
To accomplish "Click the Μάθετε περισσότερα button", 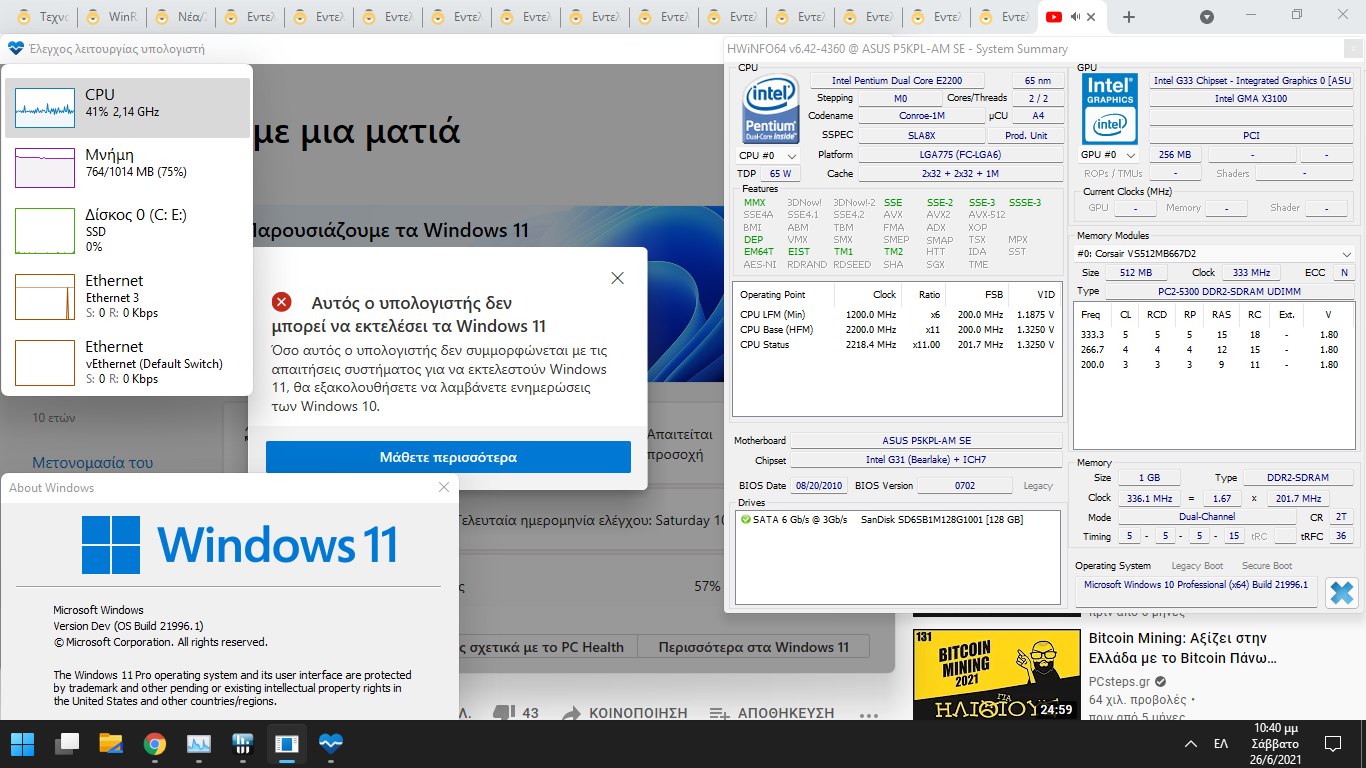I will click(448, 457).
